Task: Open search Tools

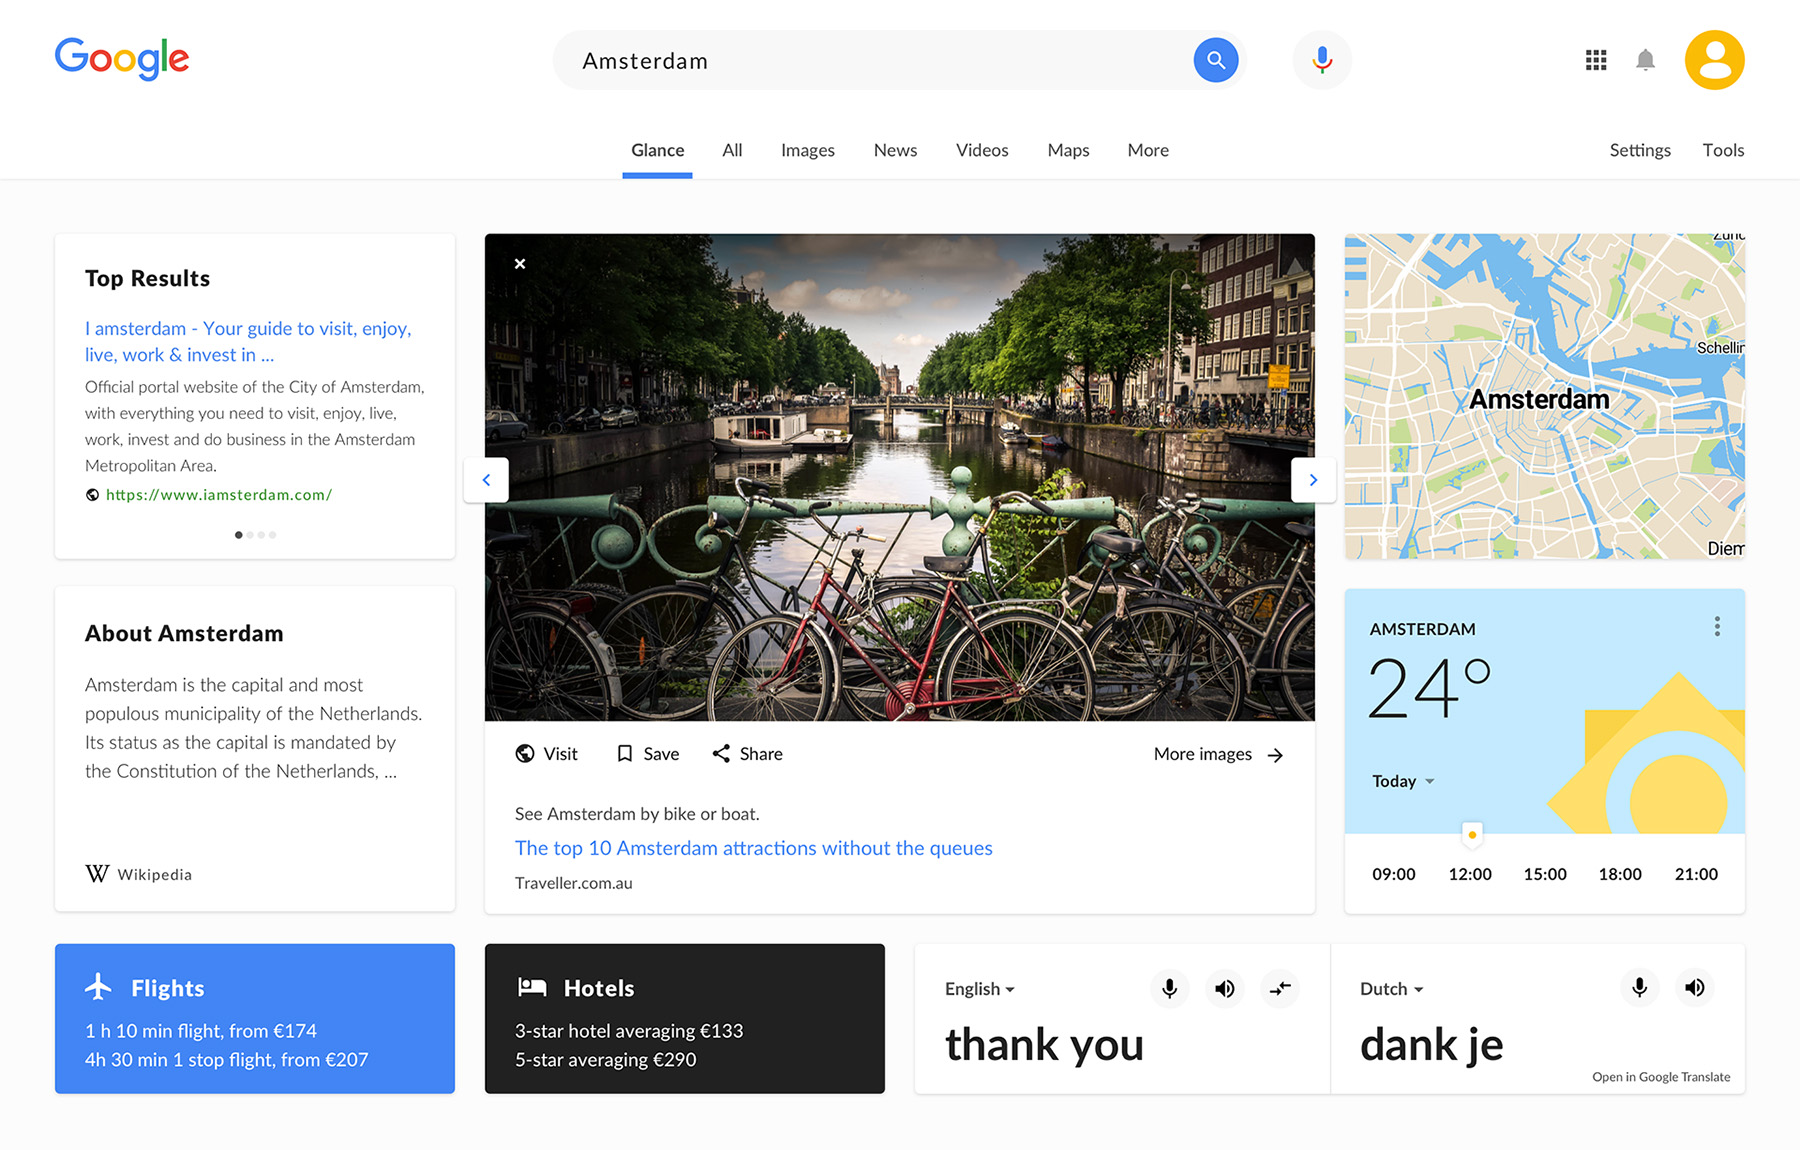Action: click(1723, 150)
